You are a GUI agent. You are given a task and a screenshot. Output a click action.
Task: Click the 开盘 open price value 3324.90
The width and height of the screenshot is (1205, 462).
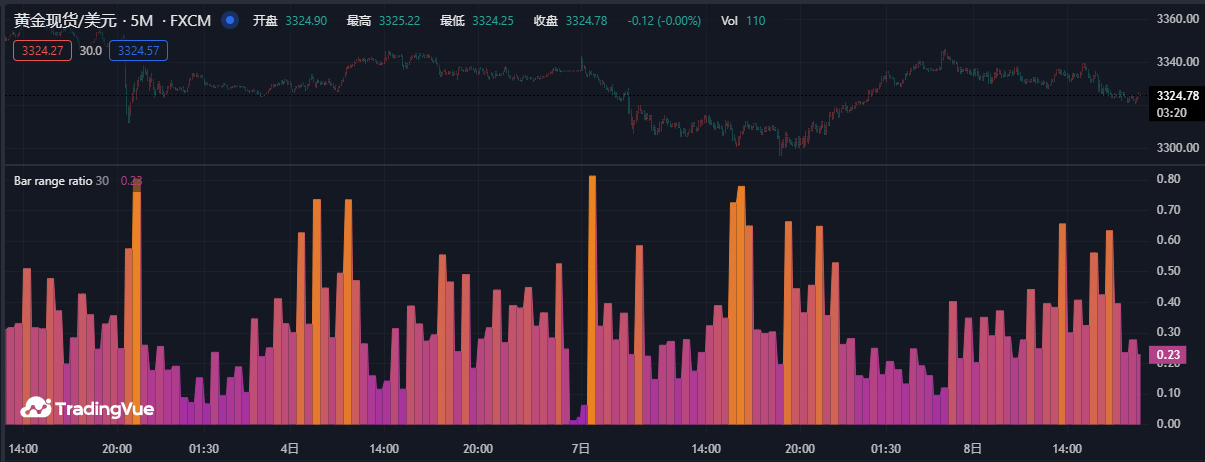pyautogui.click(x=305, y=21)
